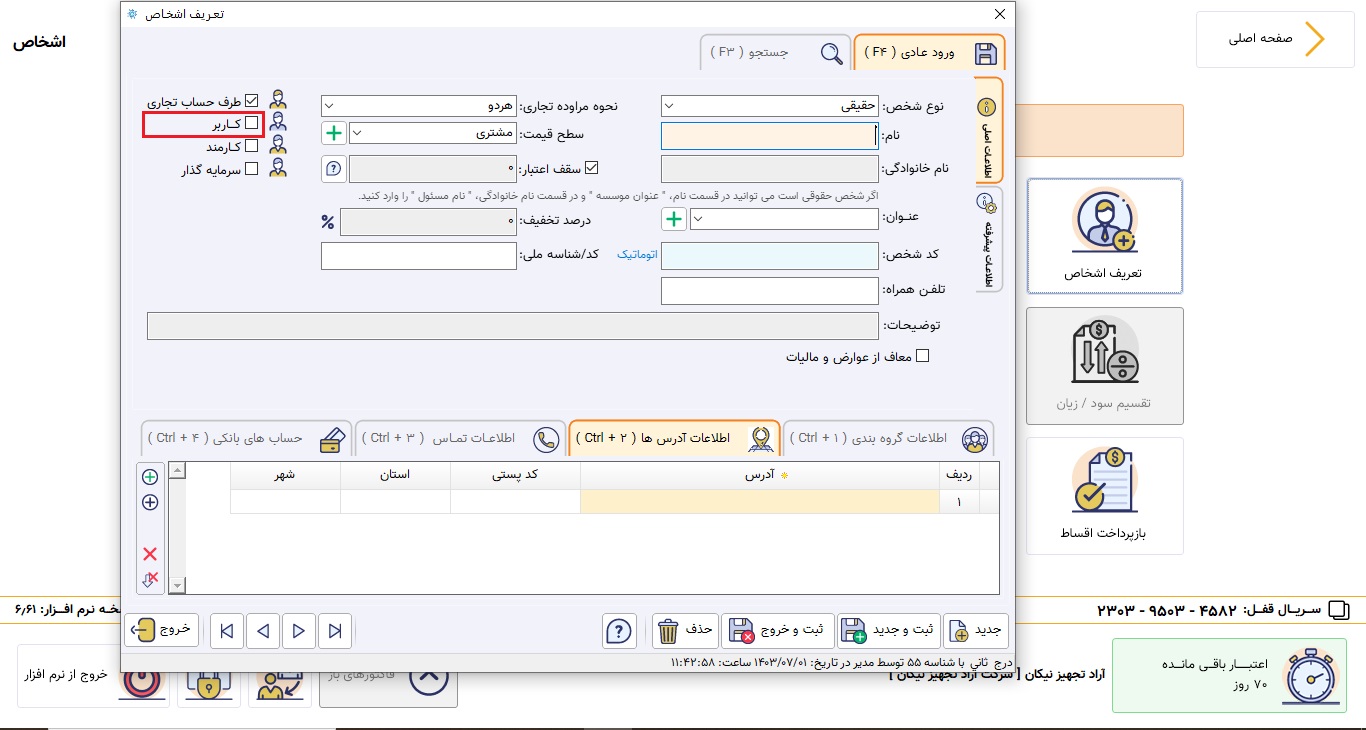This screenshot has height=730, width=1366.
Task: Click the حذف trash delete button
Action: (686, 631)
